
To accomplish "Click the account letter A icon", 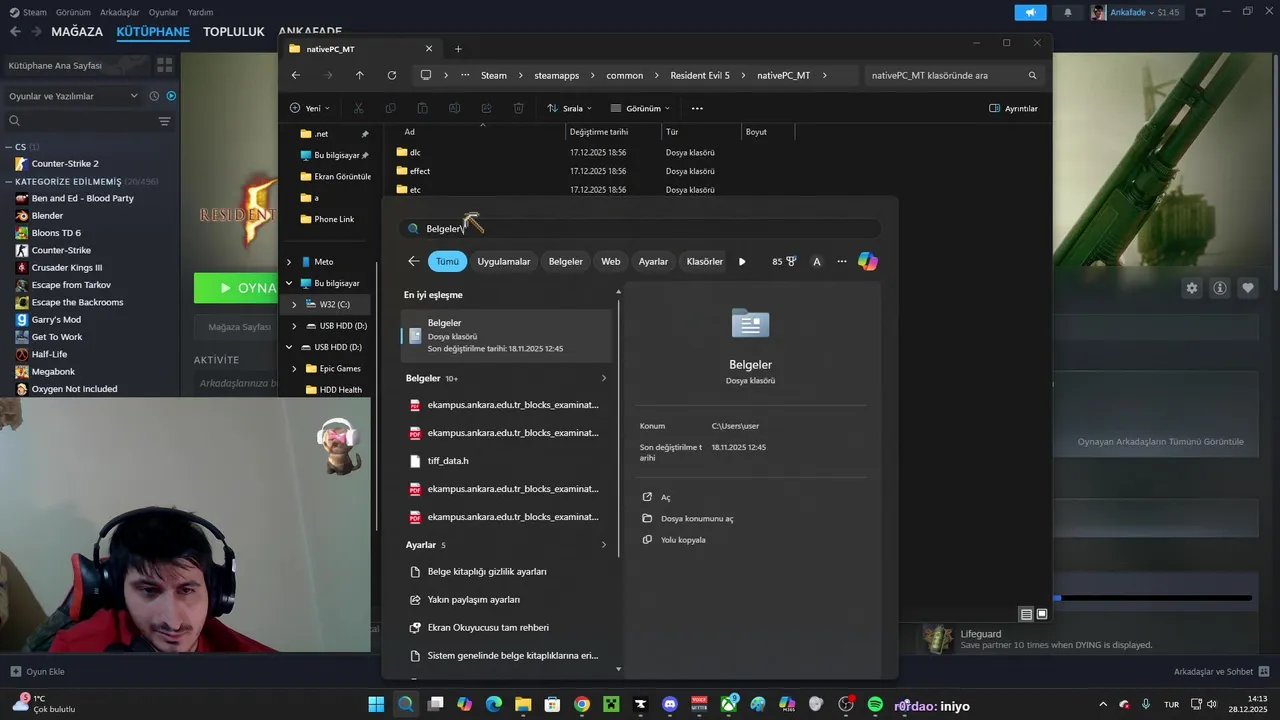I will click(817, 261).
